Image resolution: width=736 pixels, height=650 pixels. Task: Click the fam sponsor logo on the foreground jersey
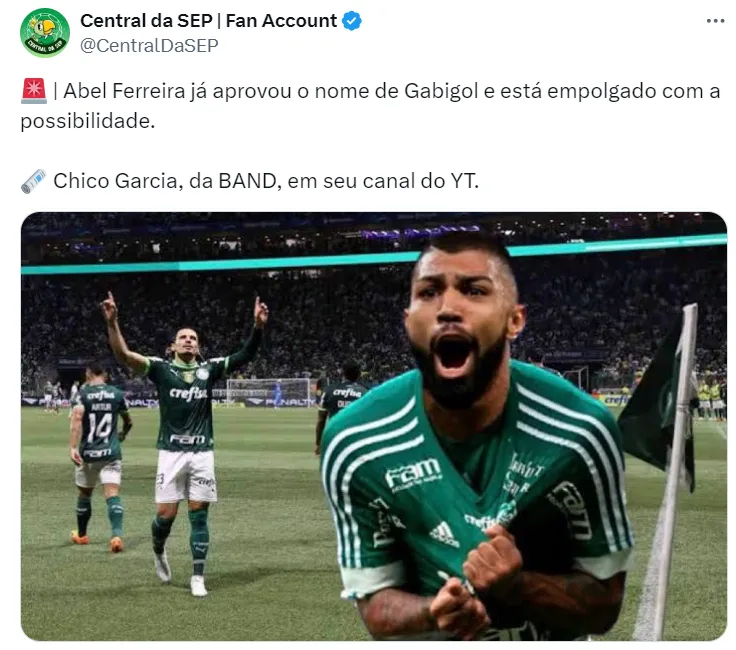[x=412, y=473]
